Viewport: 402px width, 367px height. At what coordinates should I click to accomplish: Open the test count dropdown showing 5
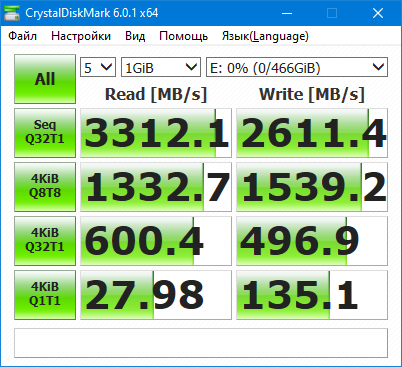[x=98, y=67]
